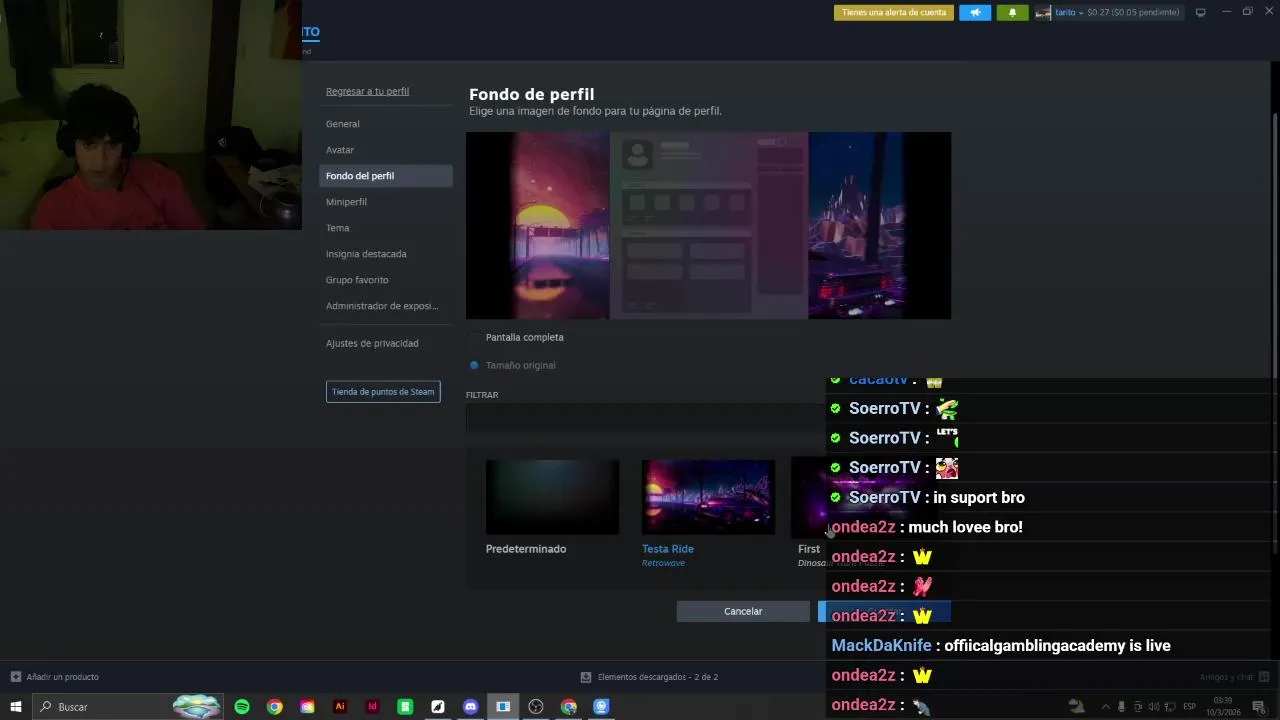The height and width of the screenshot is (720, 1280).
Task: Choose the Testa Ride background thumbnail
Action: click(708, 497)
